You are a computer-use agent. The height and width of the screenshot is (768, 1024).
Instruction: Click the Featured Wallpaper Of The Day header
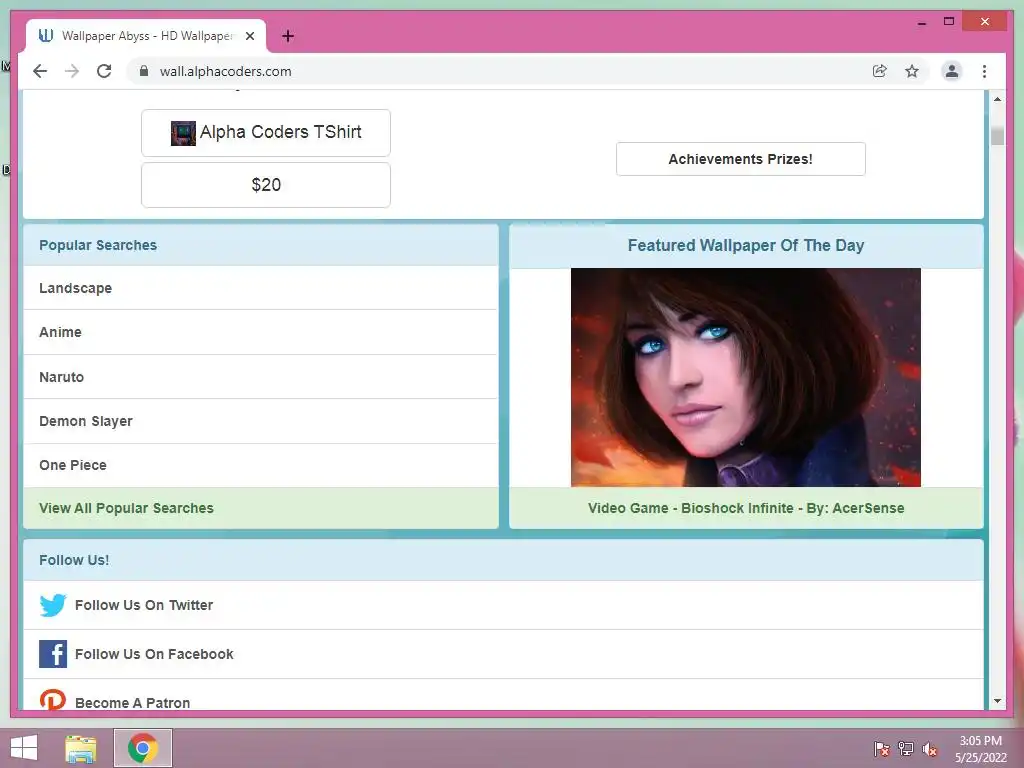click(746, 246)
